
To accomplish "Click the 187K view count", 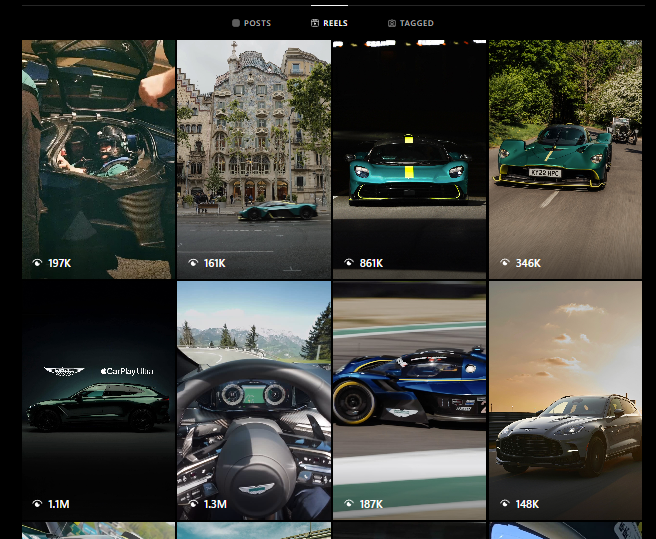I will 371,504.
